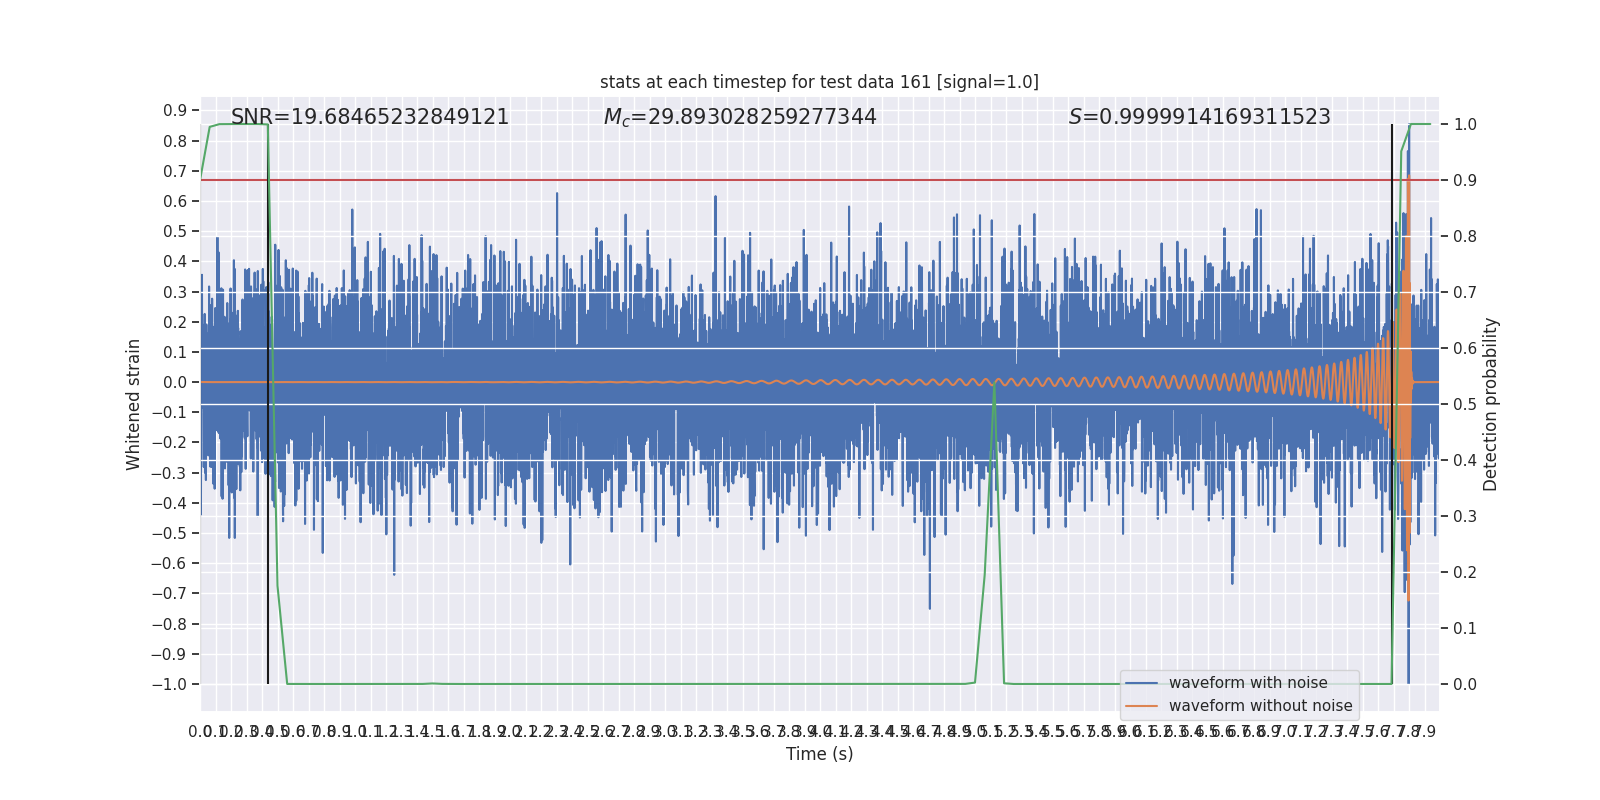Click the 0.0 tick on left axis
Screen dimensions: 1600x800
tap(175, 382)
